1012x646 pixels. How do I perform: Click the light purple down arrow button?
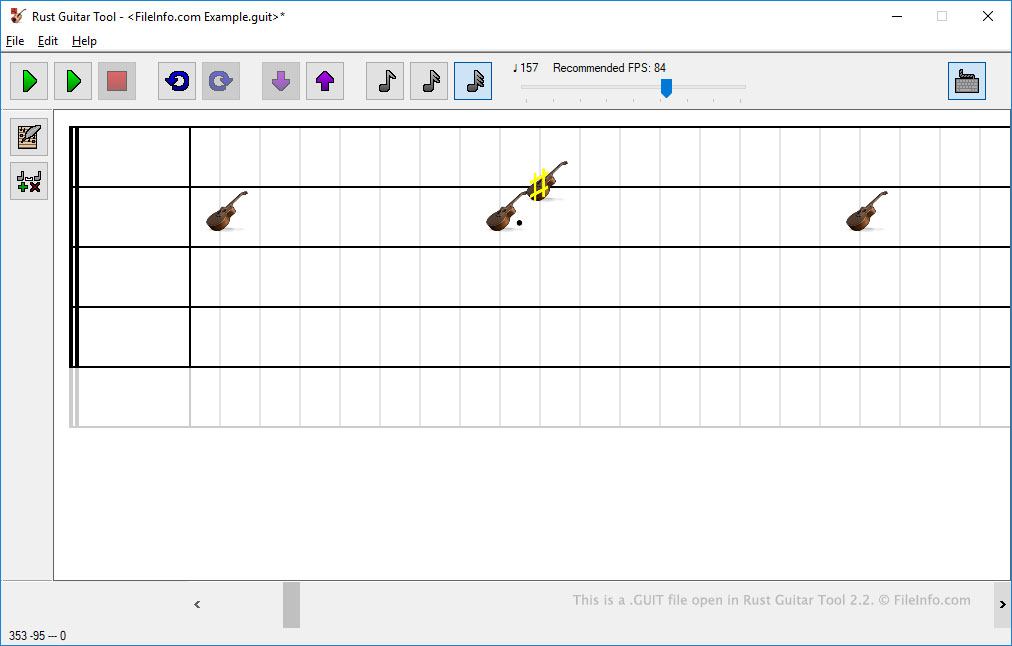coord(281,81)
